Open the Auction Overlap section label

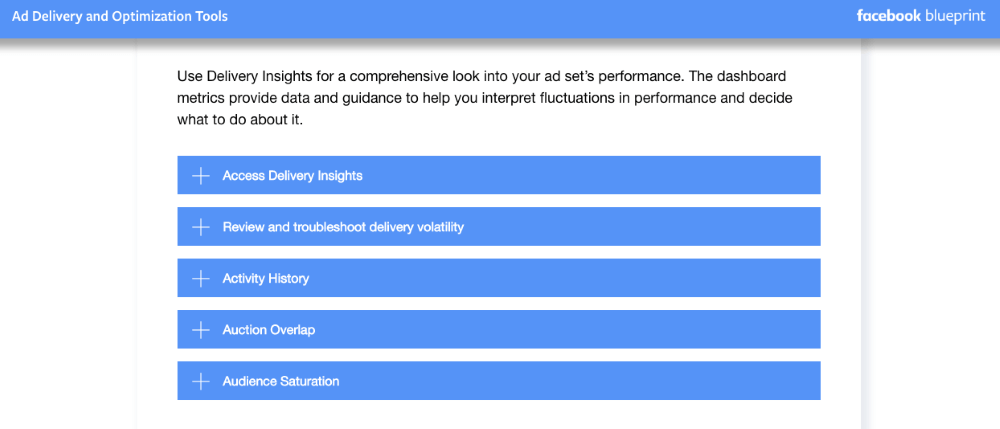[269, 330]
